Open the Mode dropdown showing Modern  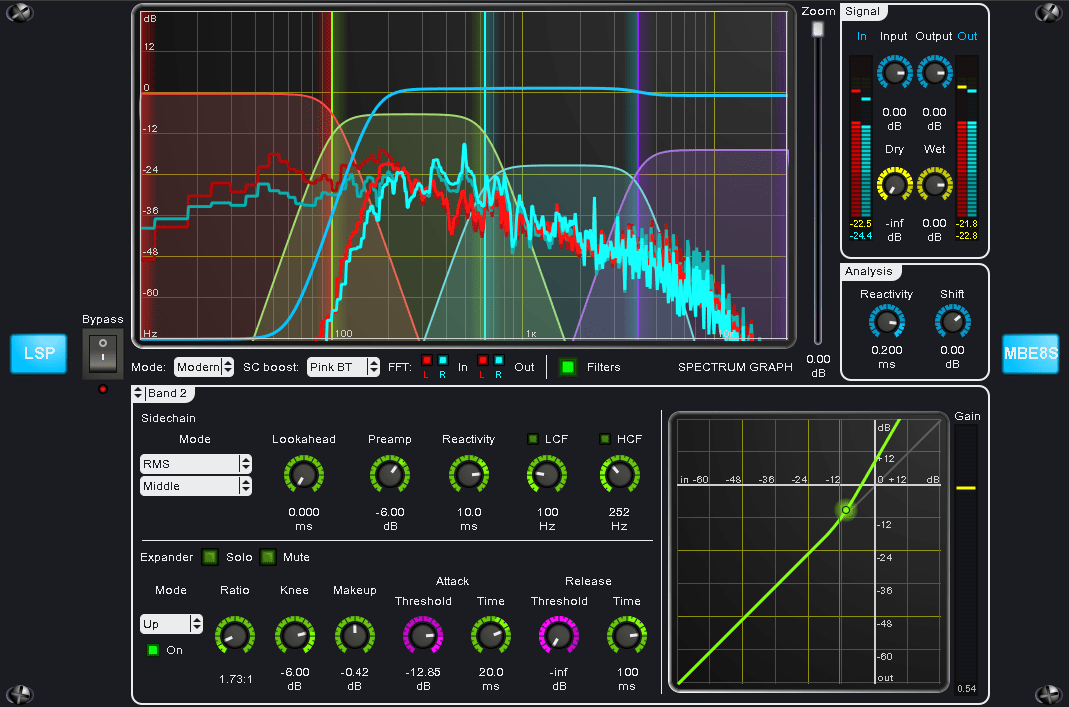204,367
